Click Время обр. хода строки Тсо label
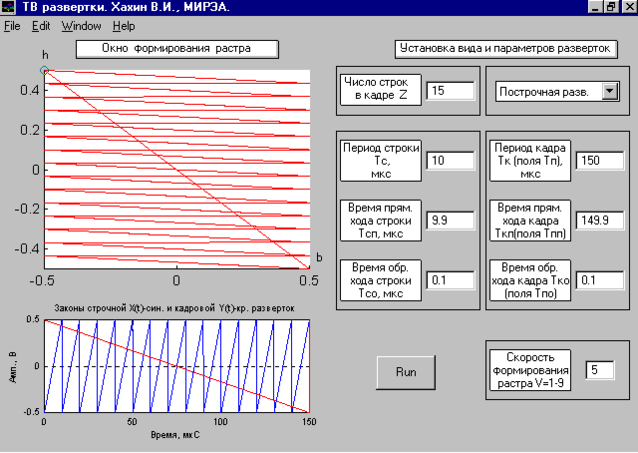This screenshot has height=453, width=638. point(380,280)
